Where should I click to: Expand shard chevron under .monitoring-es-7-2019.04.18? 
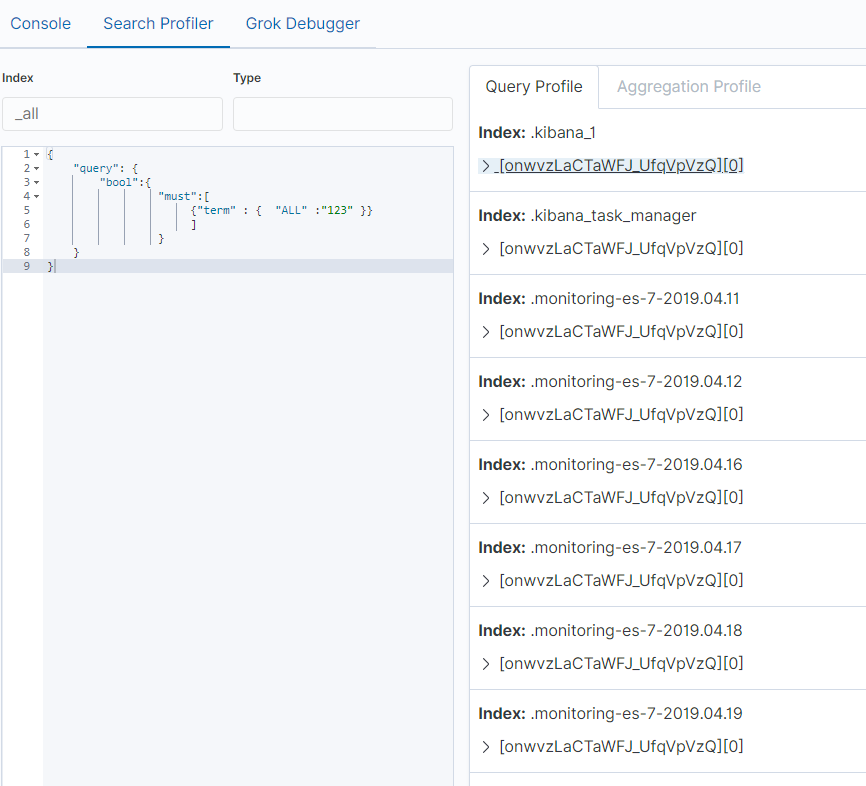coord(485,664)
